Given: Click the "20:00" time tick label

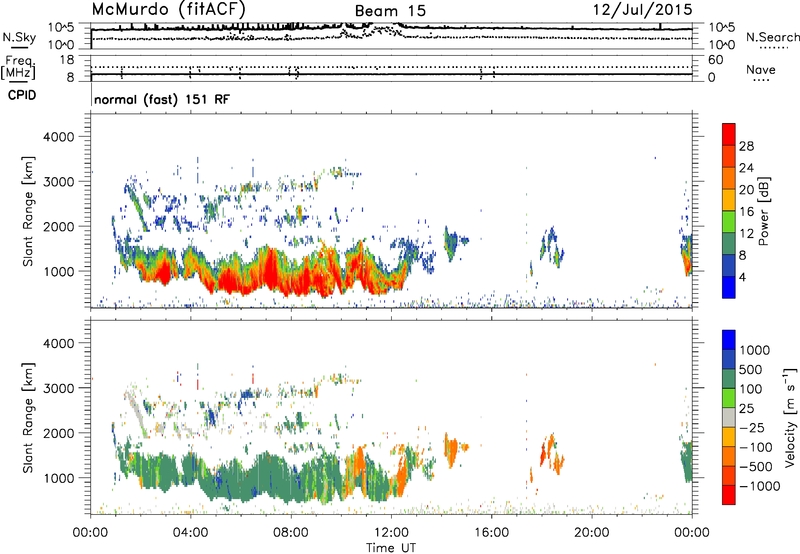Looking at the screenshot, I should pyautogui.click(x=592, y=533).
